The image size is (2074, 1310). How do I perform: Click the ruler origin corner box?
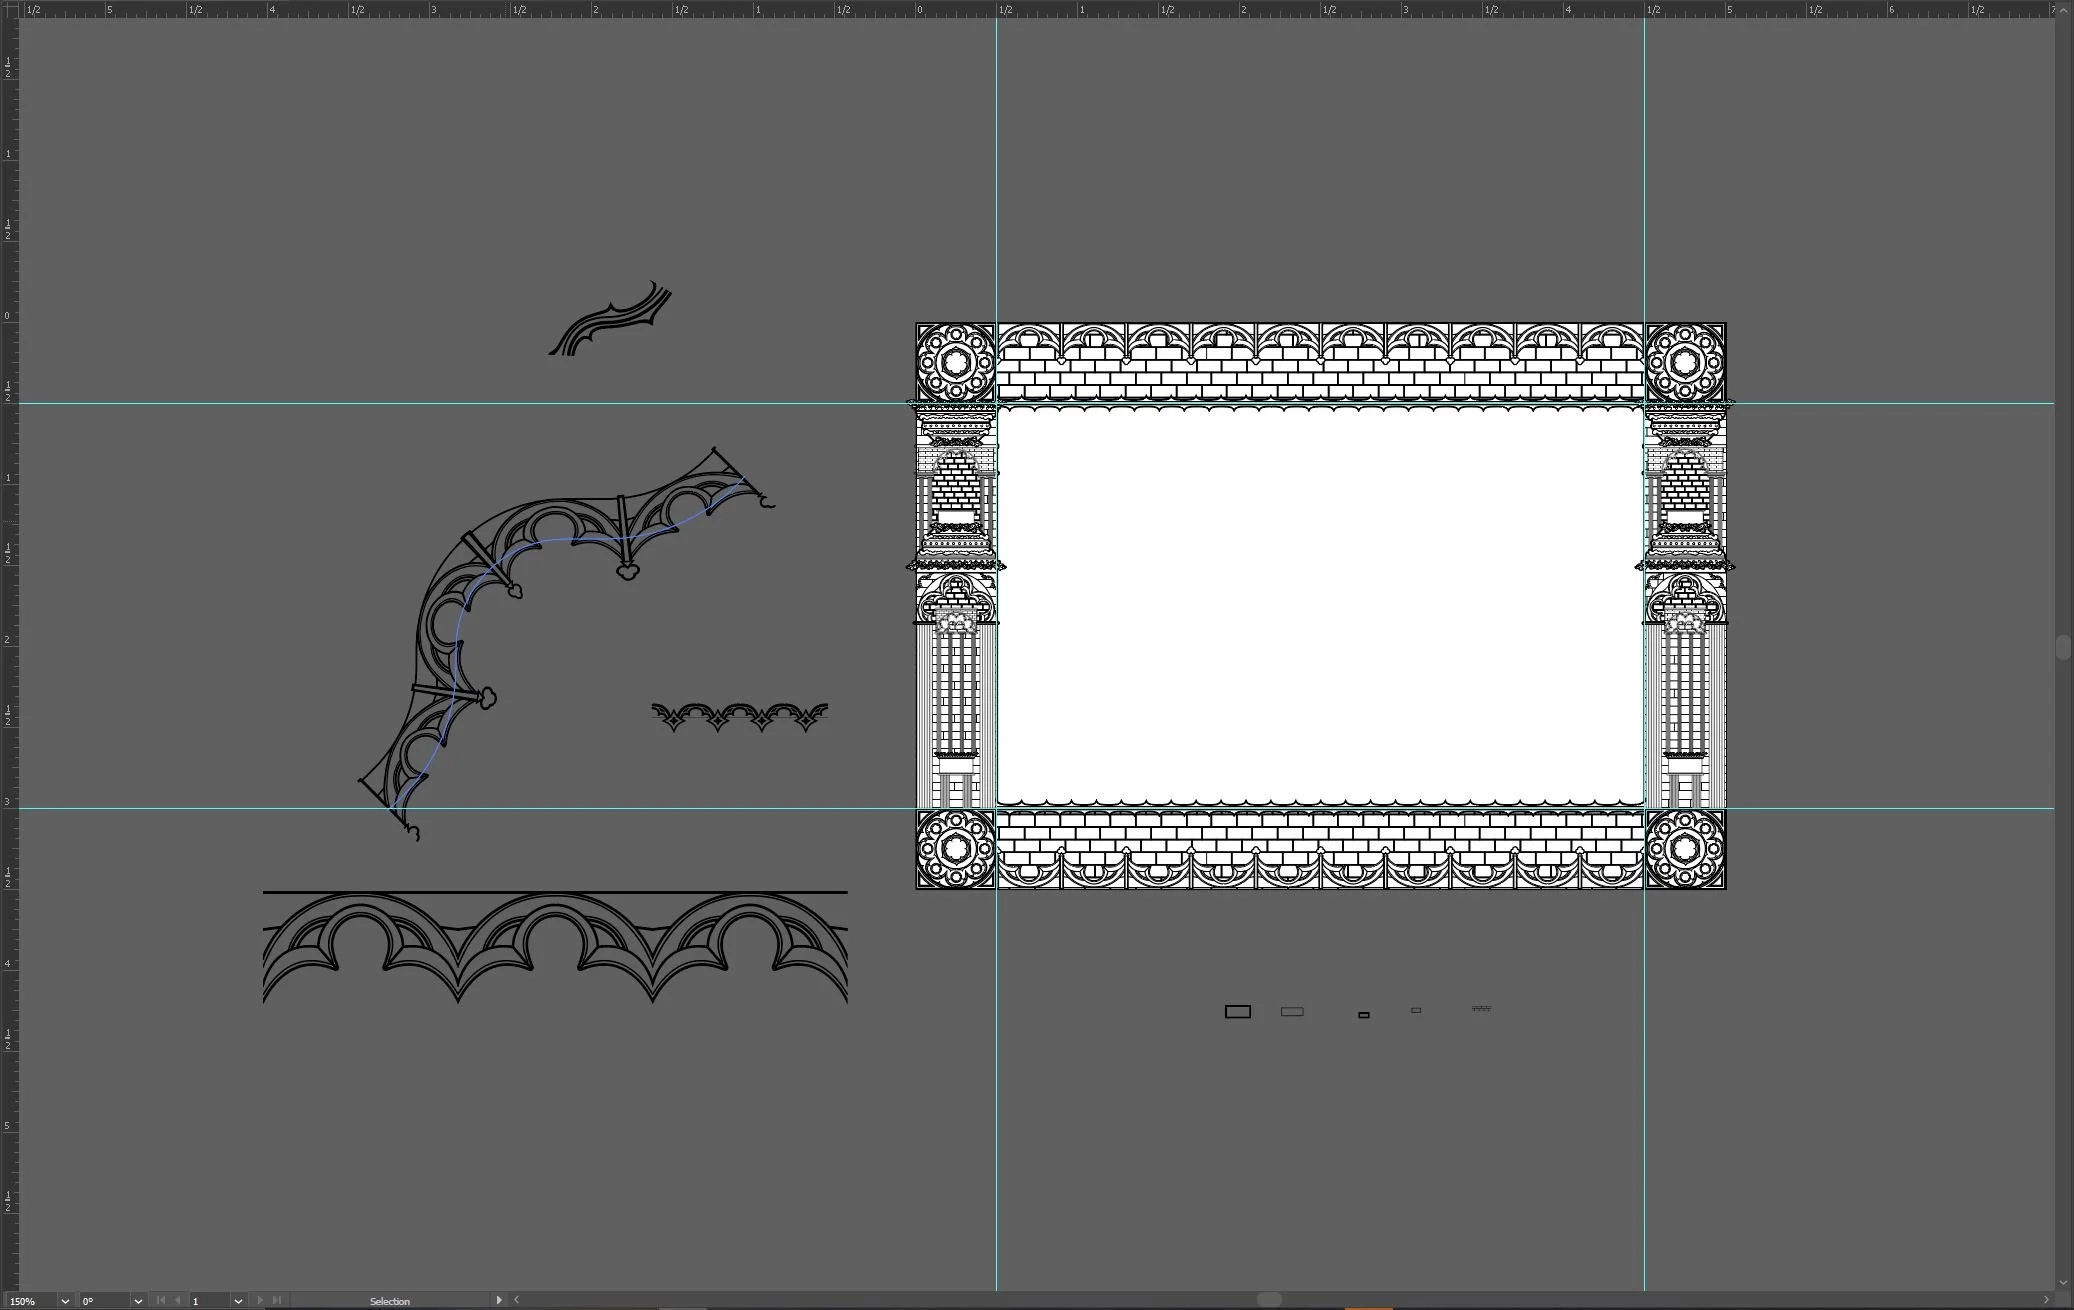(9, 9)
